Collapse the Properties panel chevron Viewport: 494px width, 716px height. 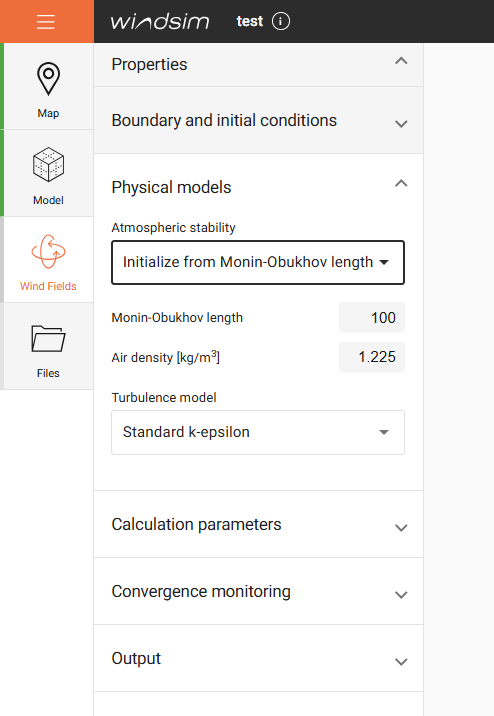point(401,61)
